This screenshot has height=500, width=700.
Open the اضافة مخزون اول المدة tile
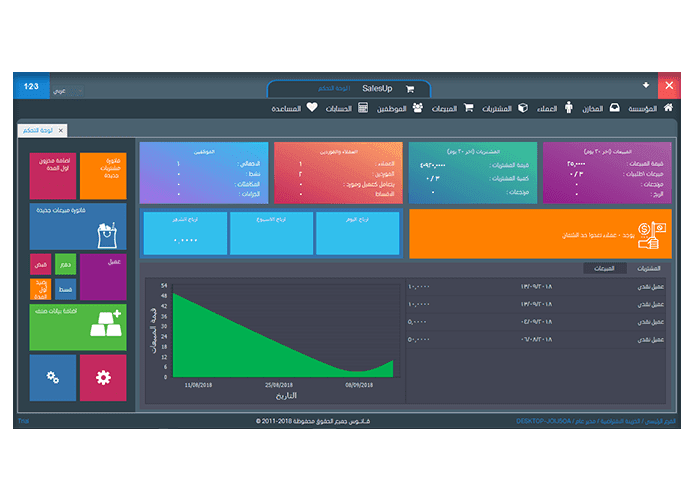click(x=53, y=176)
